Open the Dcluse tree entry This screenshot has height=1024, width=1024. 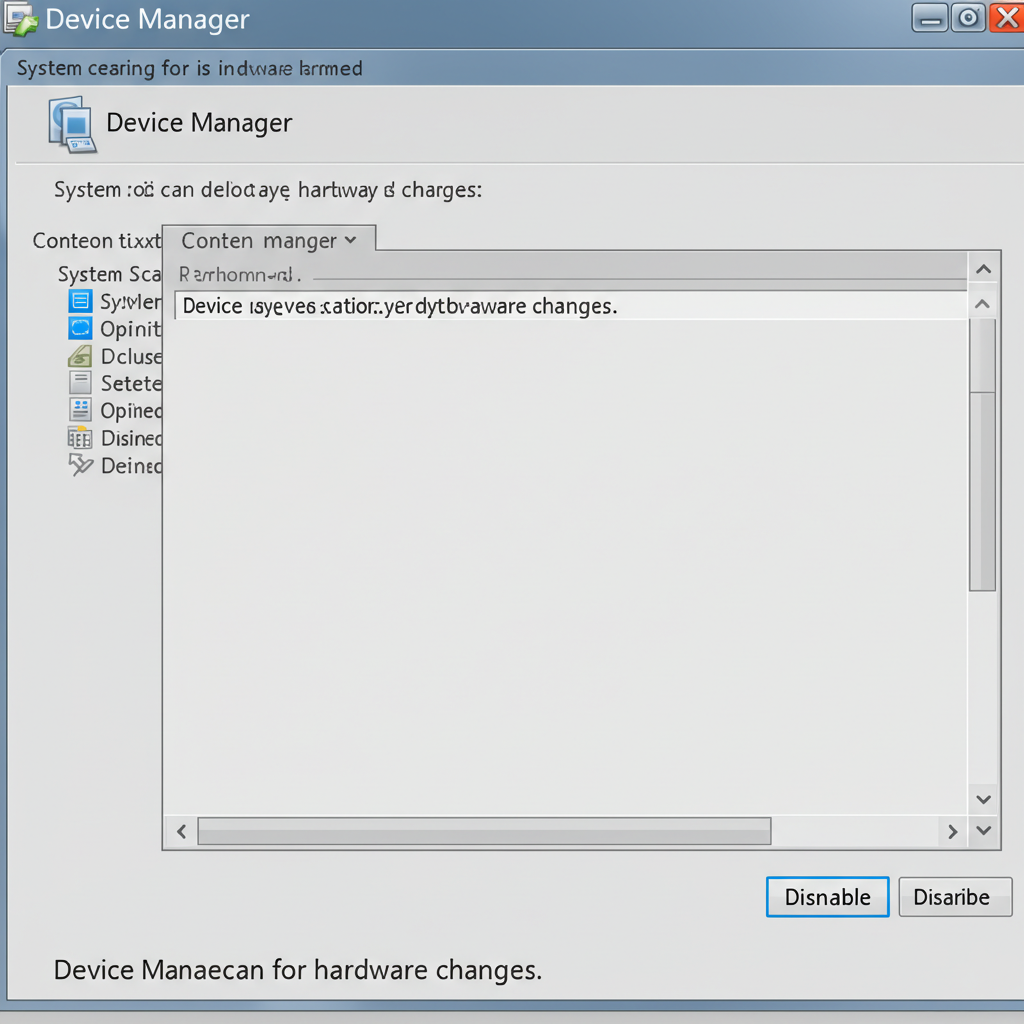[x=131, y=357]
